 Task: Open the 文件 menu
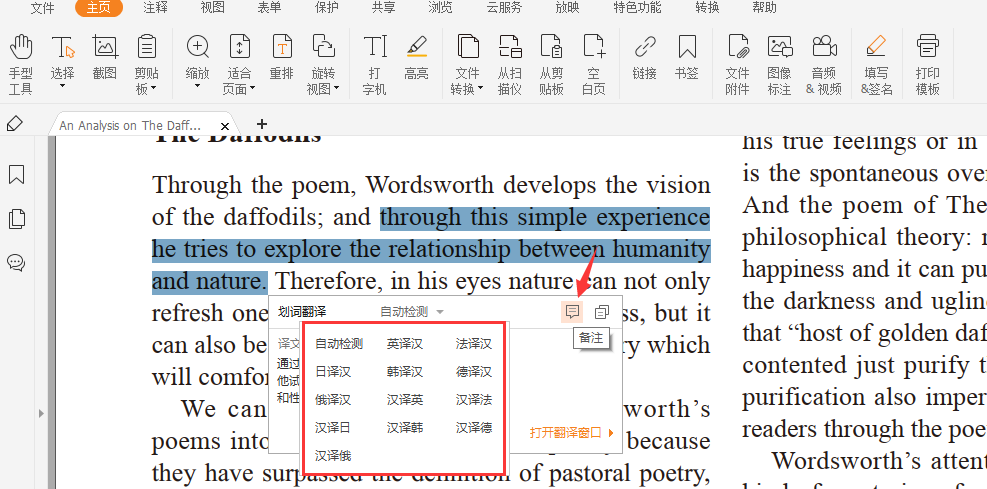(x=42, y=8)
